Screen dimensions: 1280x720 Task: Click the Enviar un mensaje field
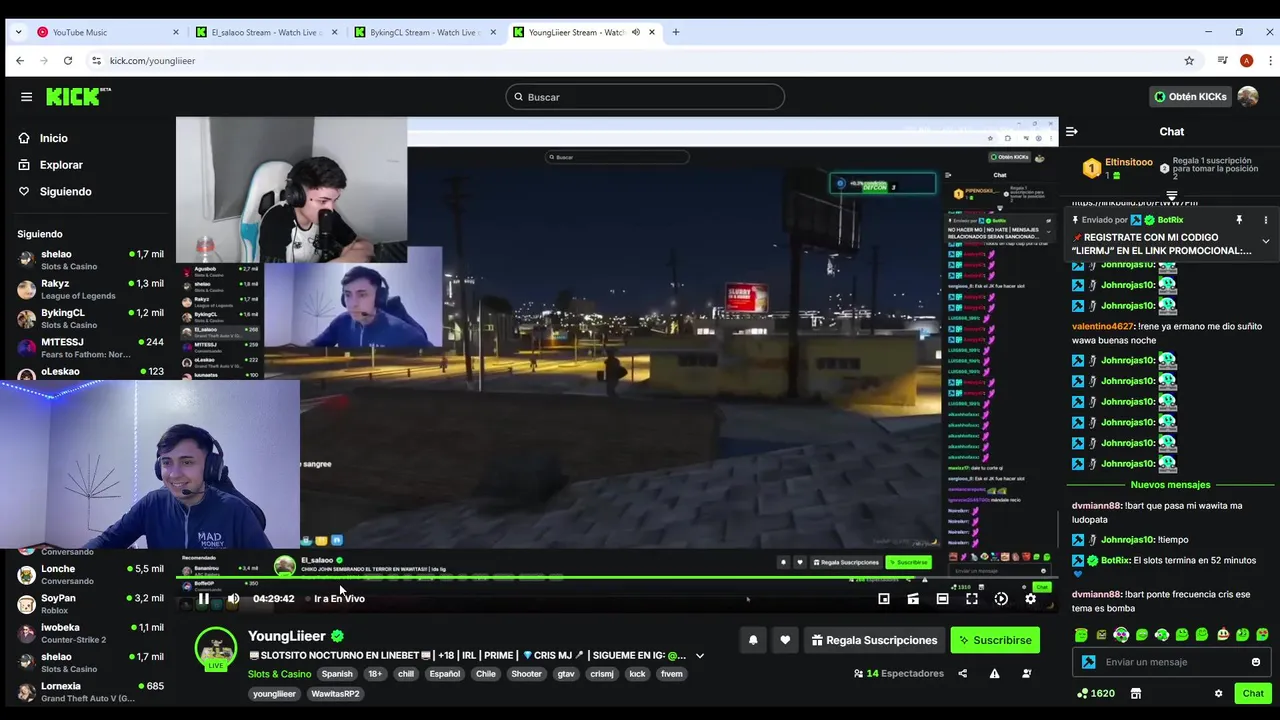[x=1172, y=662]
